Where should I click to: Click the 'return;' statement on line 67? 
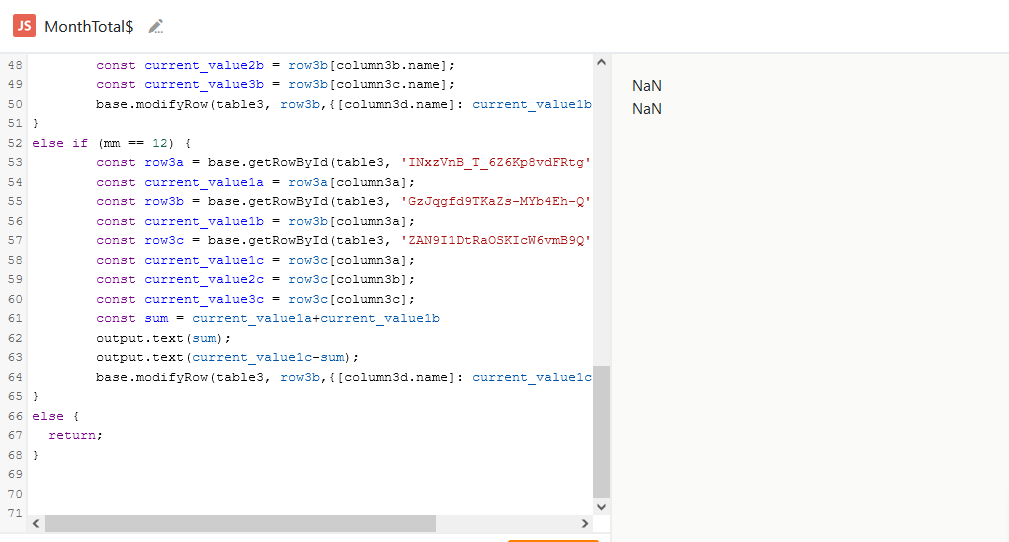pos(75,435)
